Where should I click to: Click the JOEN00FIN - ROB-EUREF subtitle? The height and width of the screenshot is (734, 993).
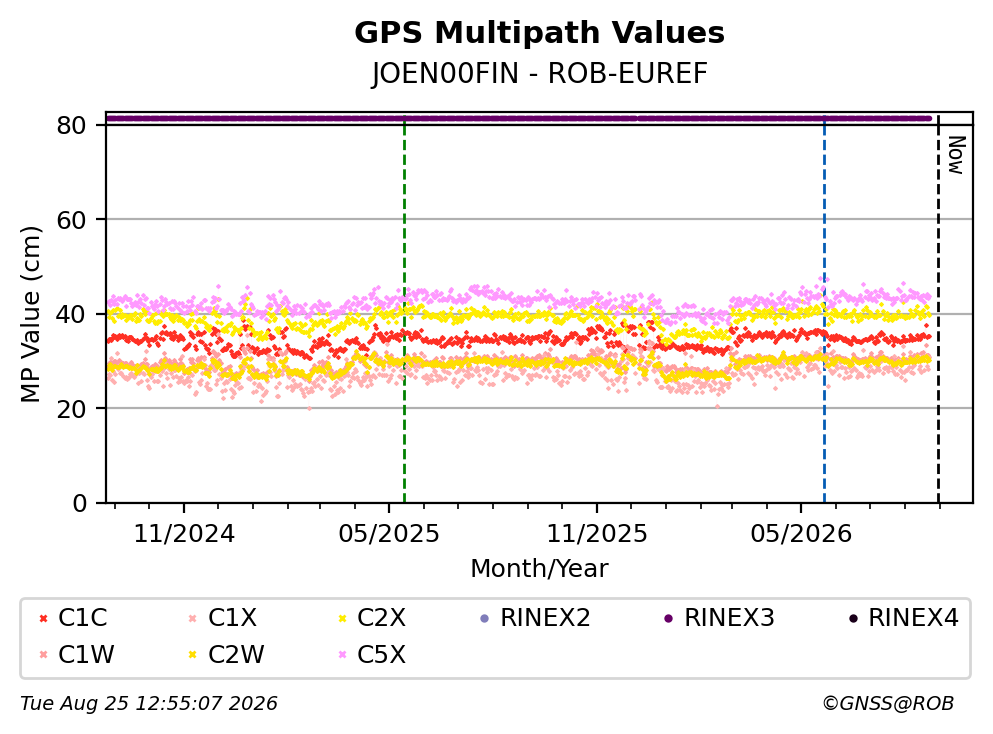coord(539,73)
